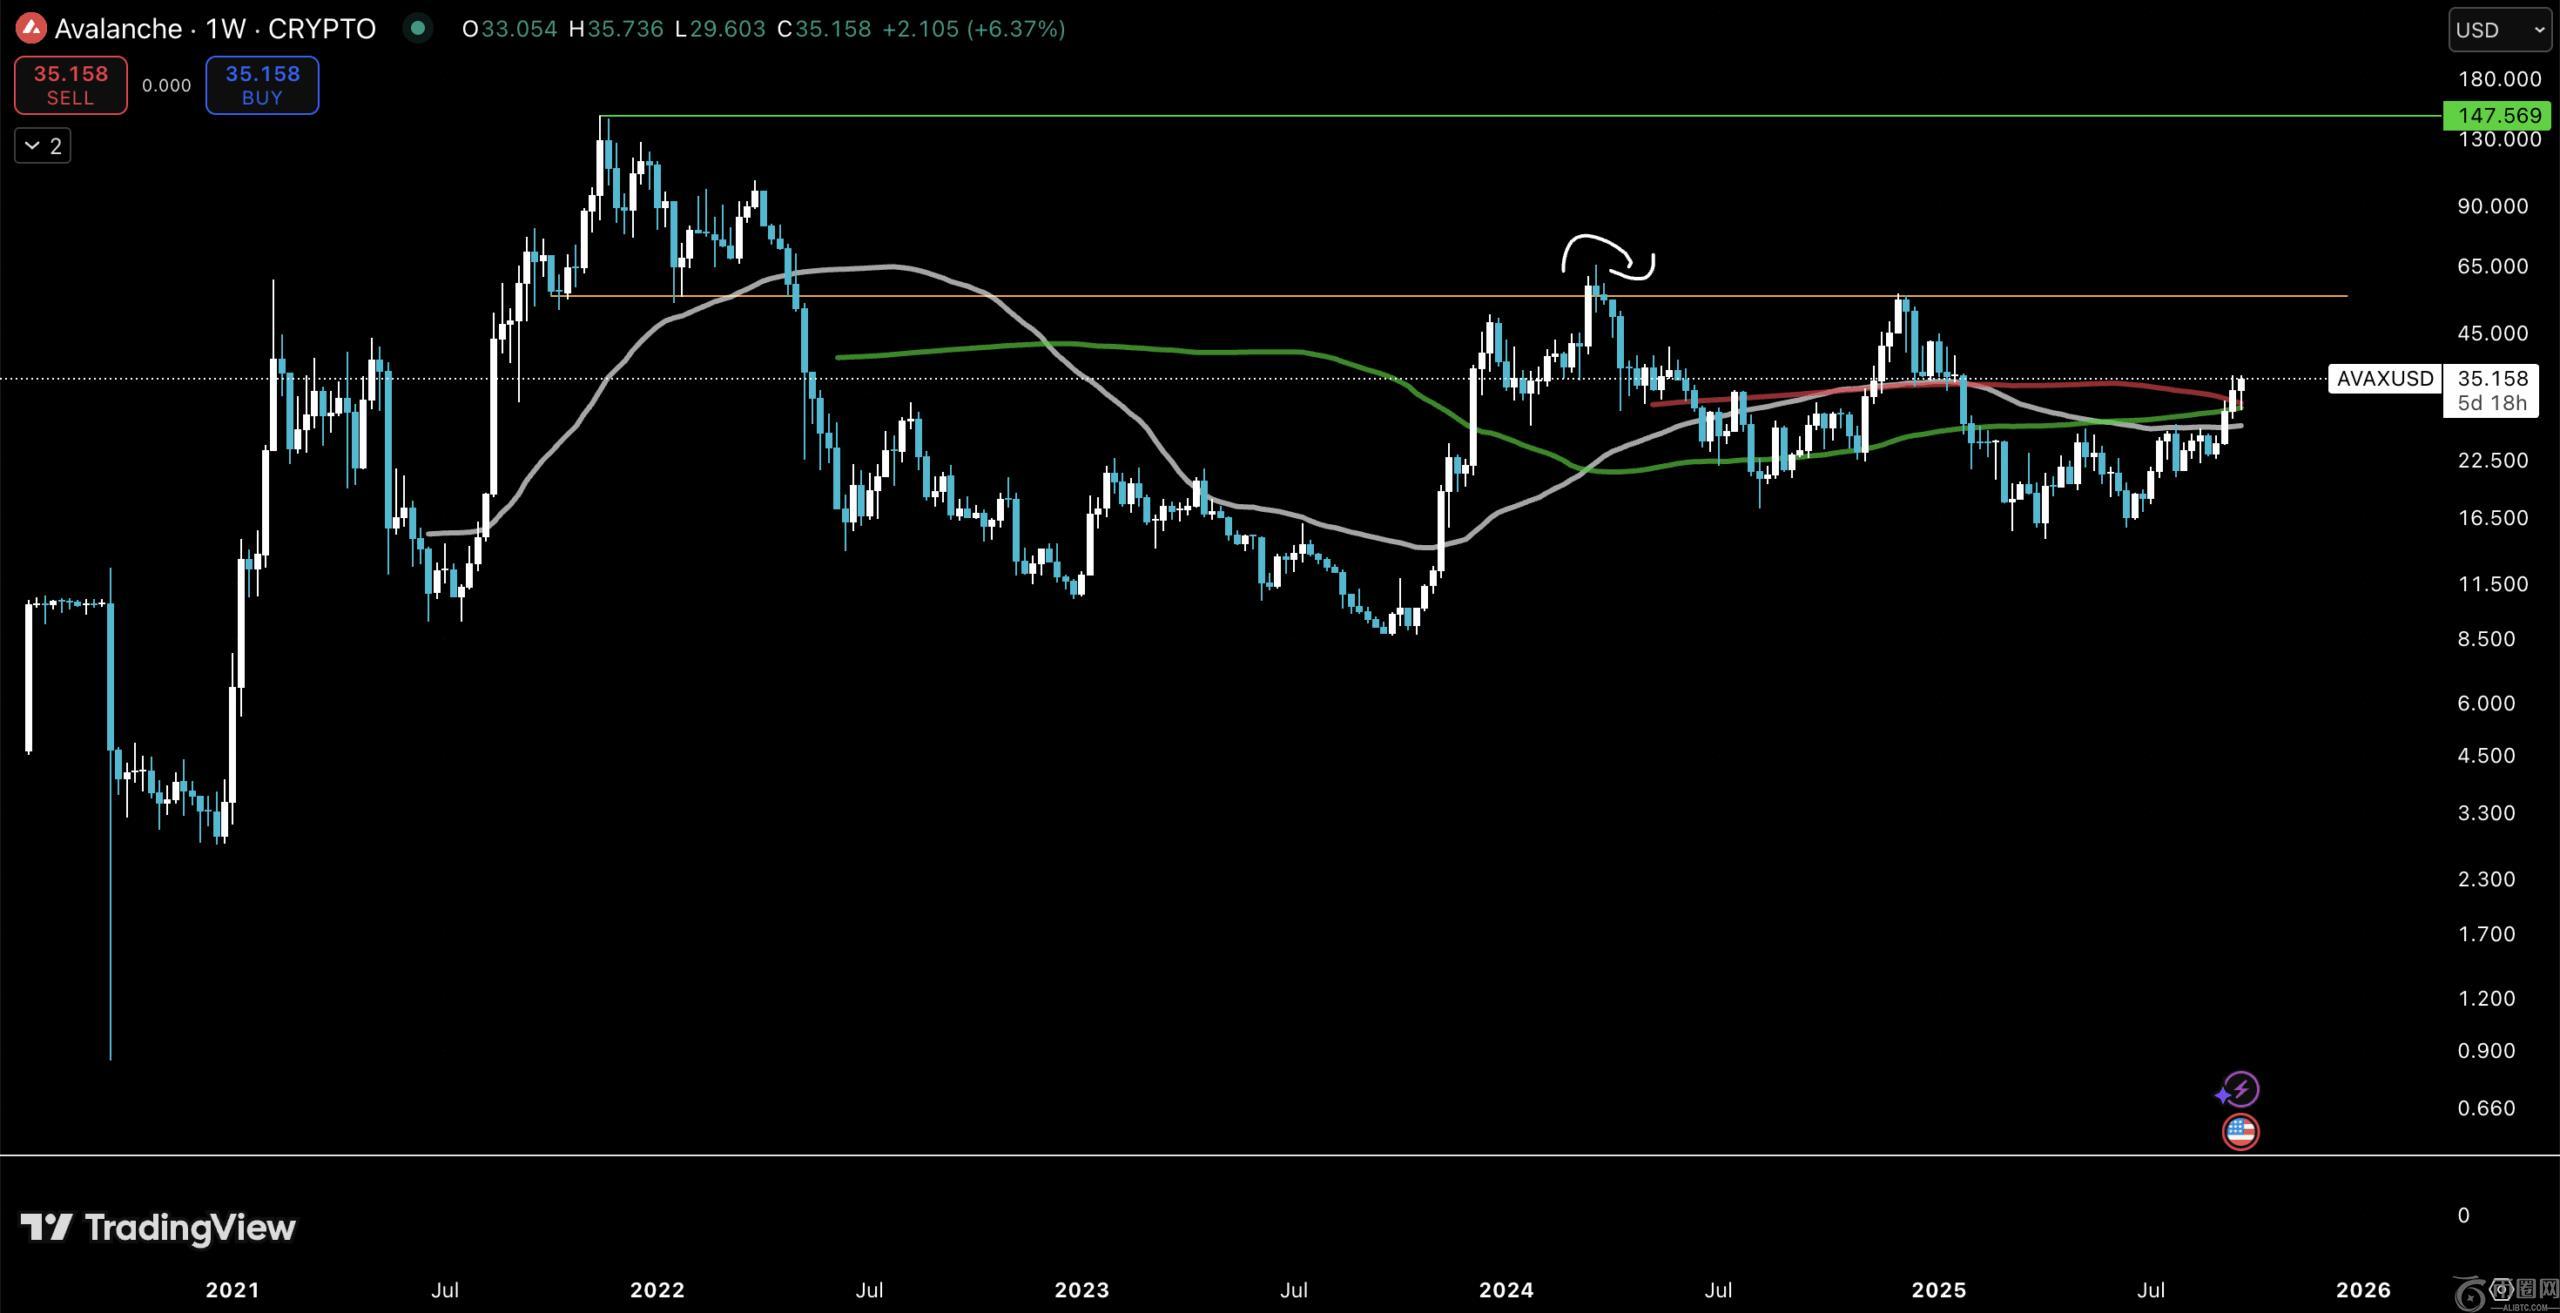This screenshot has height=1313, width=2560.
Task: Click the TradingView logo
Action: 158,1227
